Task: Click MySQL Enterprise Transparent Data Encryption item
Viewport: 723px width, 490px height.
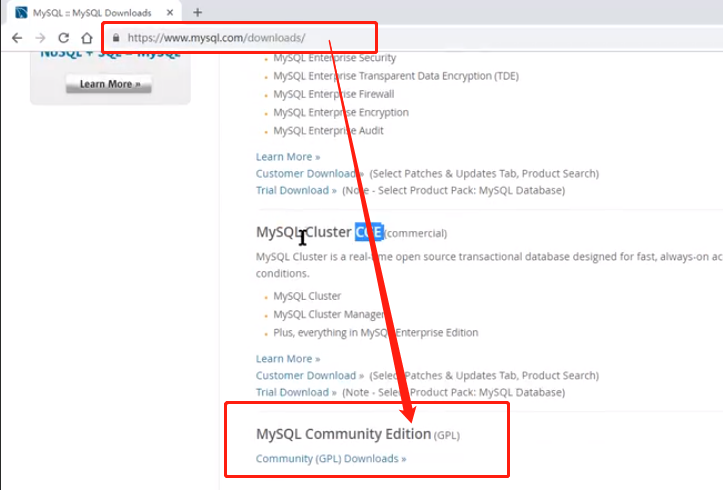Action: 396,76
